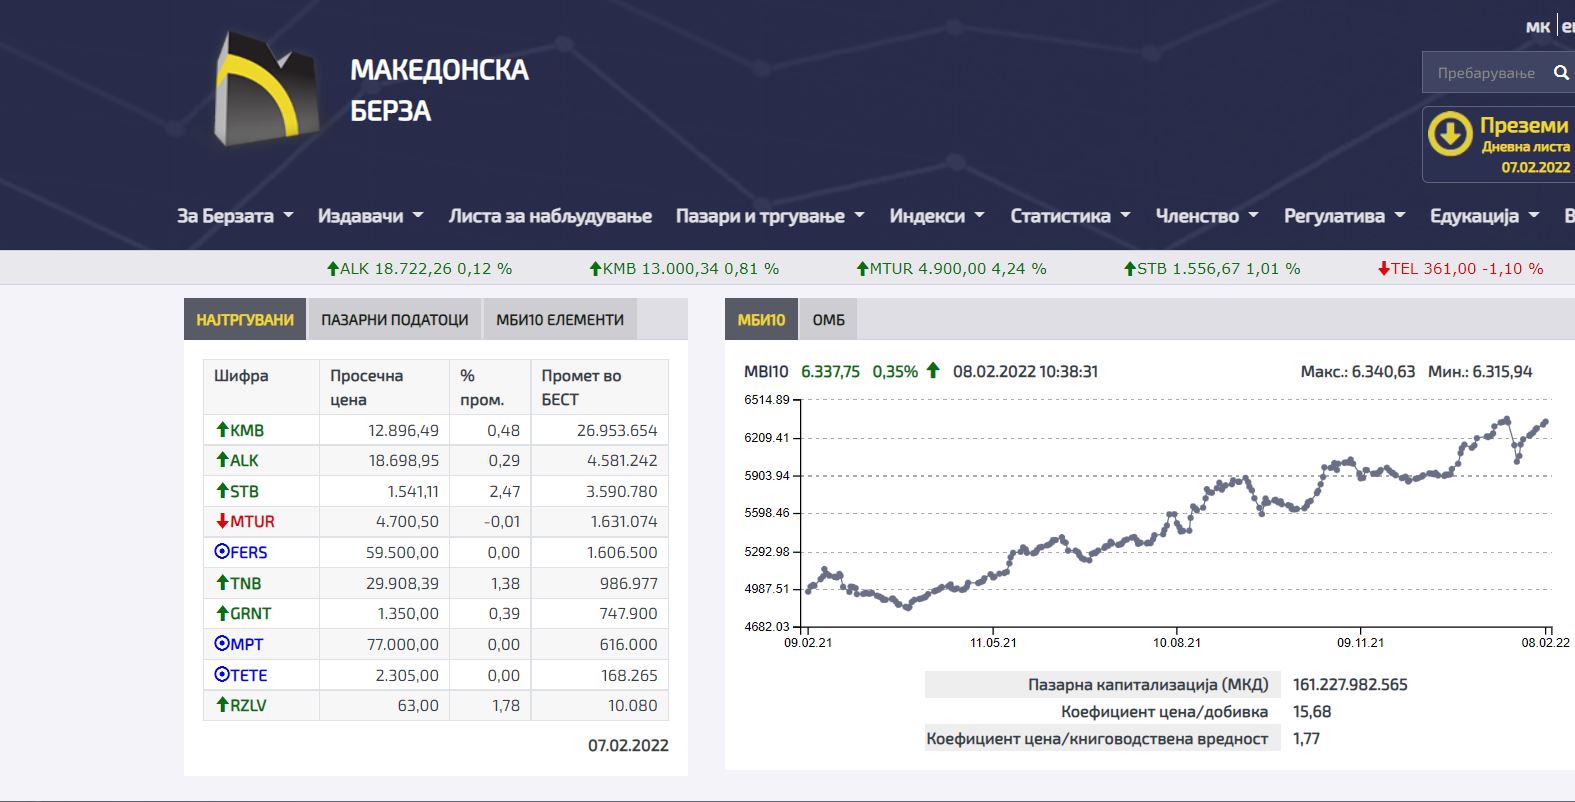Viewport: 1575px width, 802px height.
Task: Select the МБИ10 елементи tab
Action: point(559,320)
